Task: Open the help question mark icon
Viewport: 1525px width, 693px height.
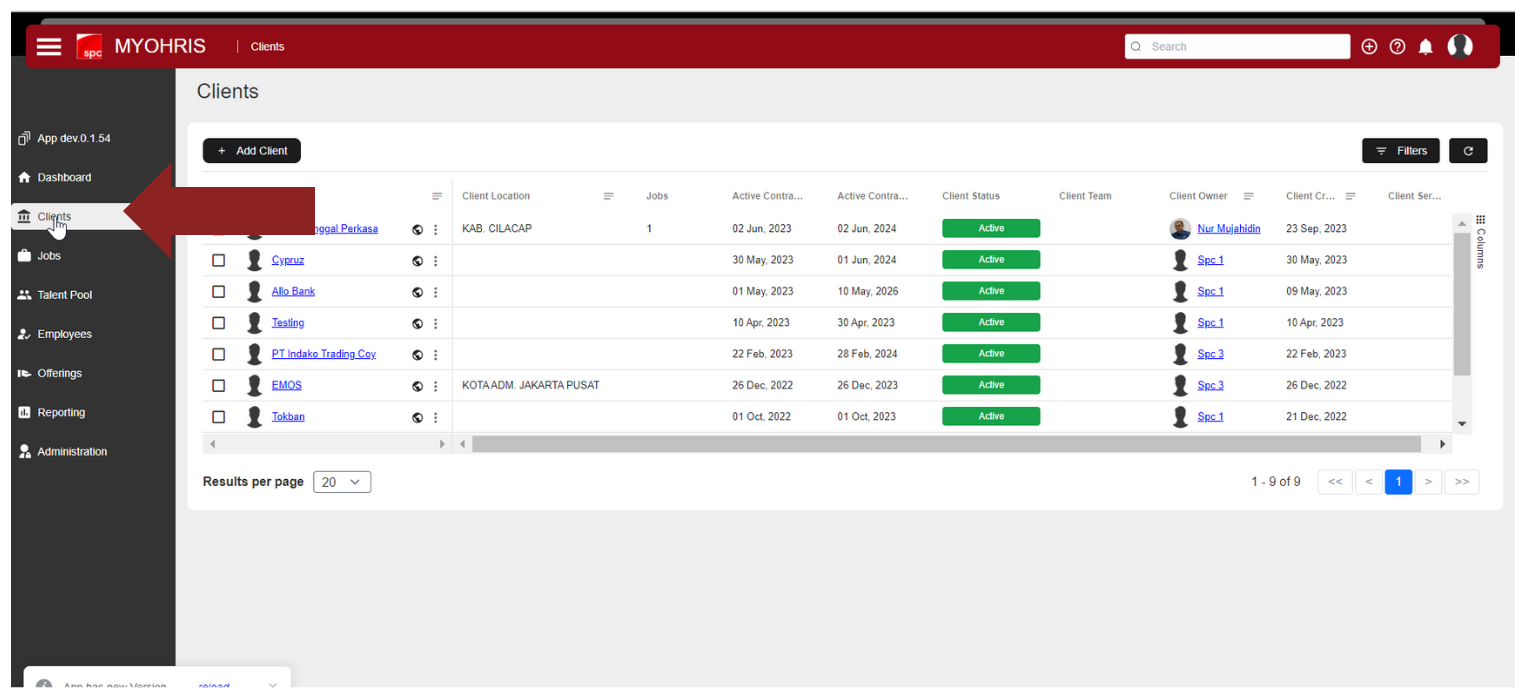Action: tap(1397, 47)
